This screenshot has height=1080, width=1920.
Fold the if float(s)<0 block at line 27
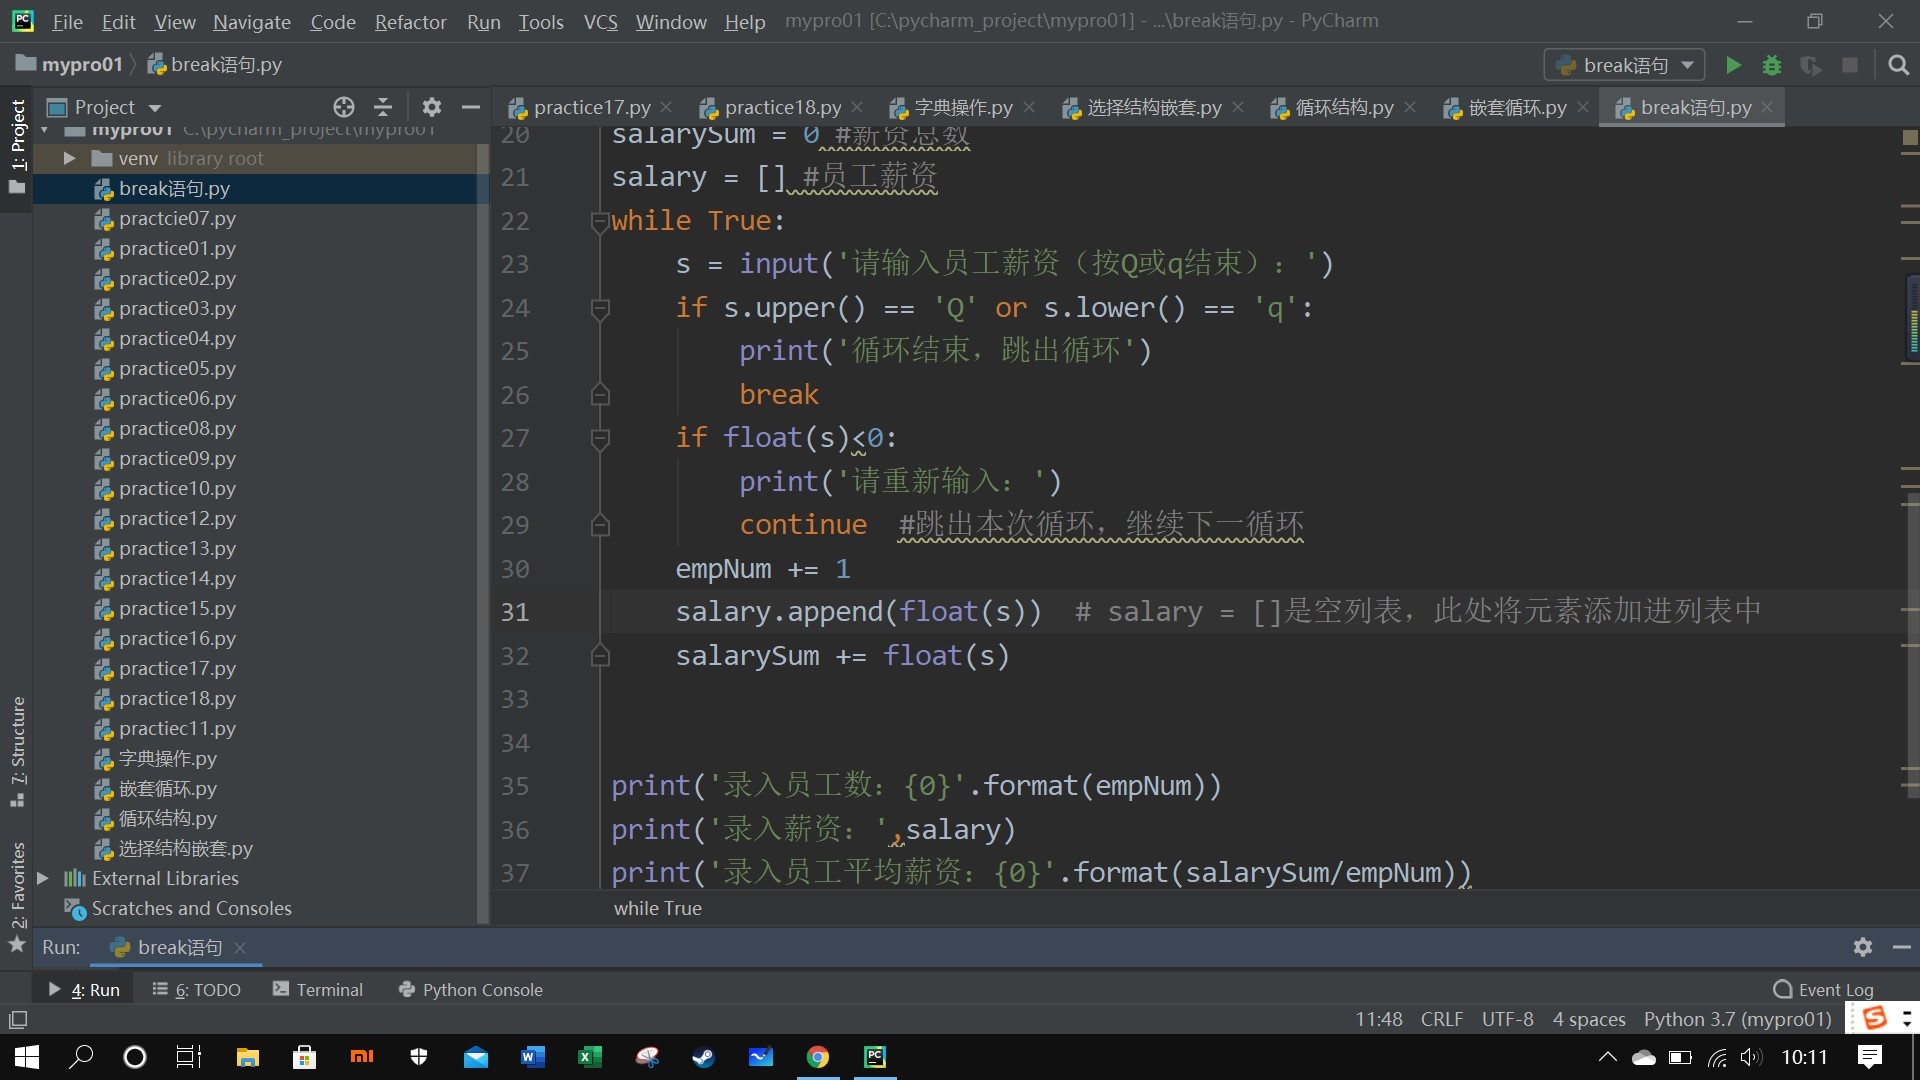pos(600,438)
